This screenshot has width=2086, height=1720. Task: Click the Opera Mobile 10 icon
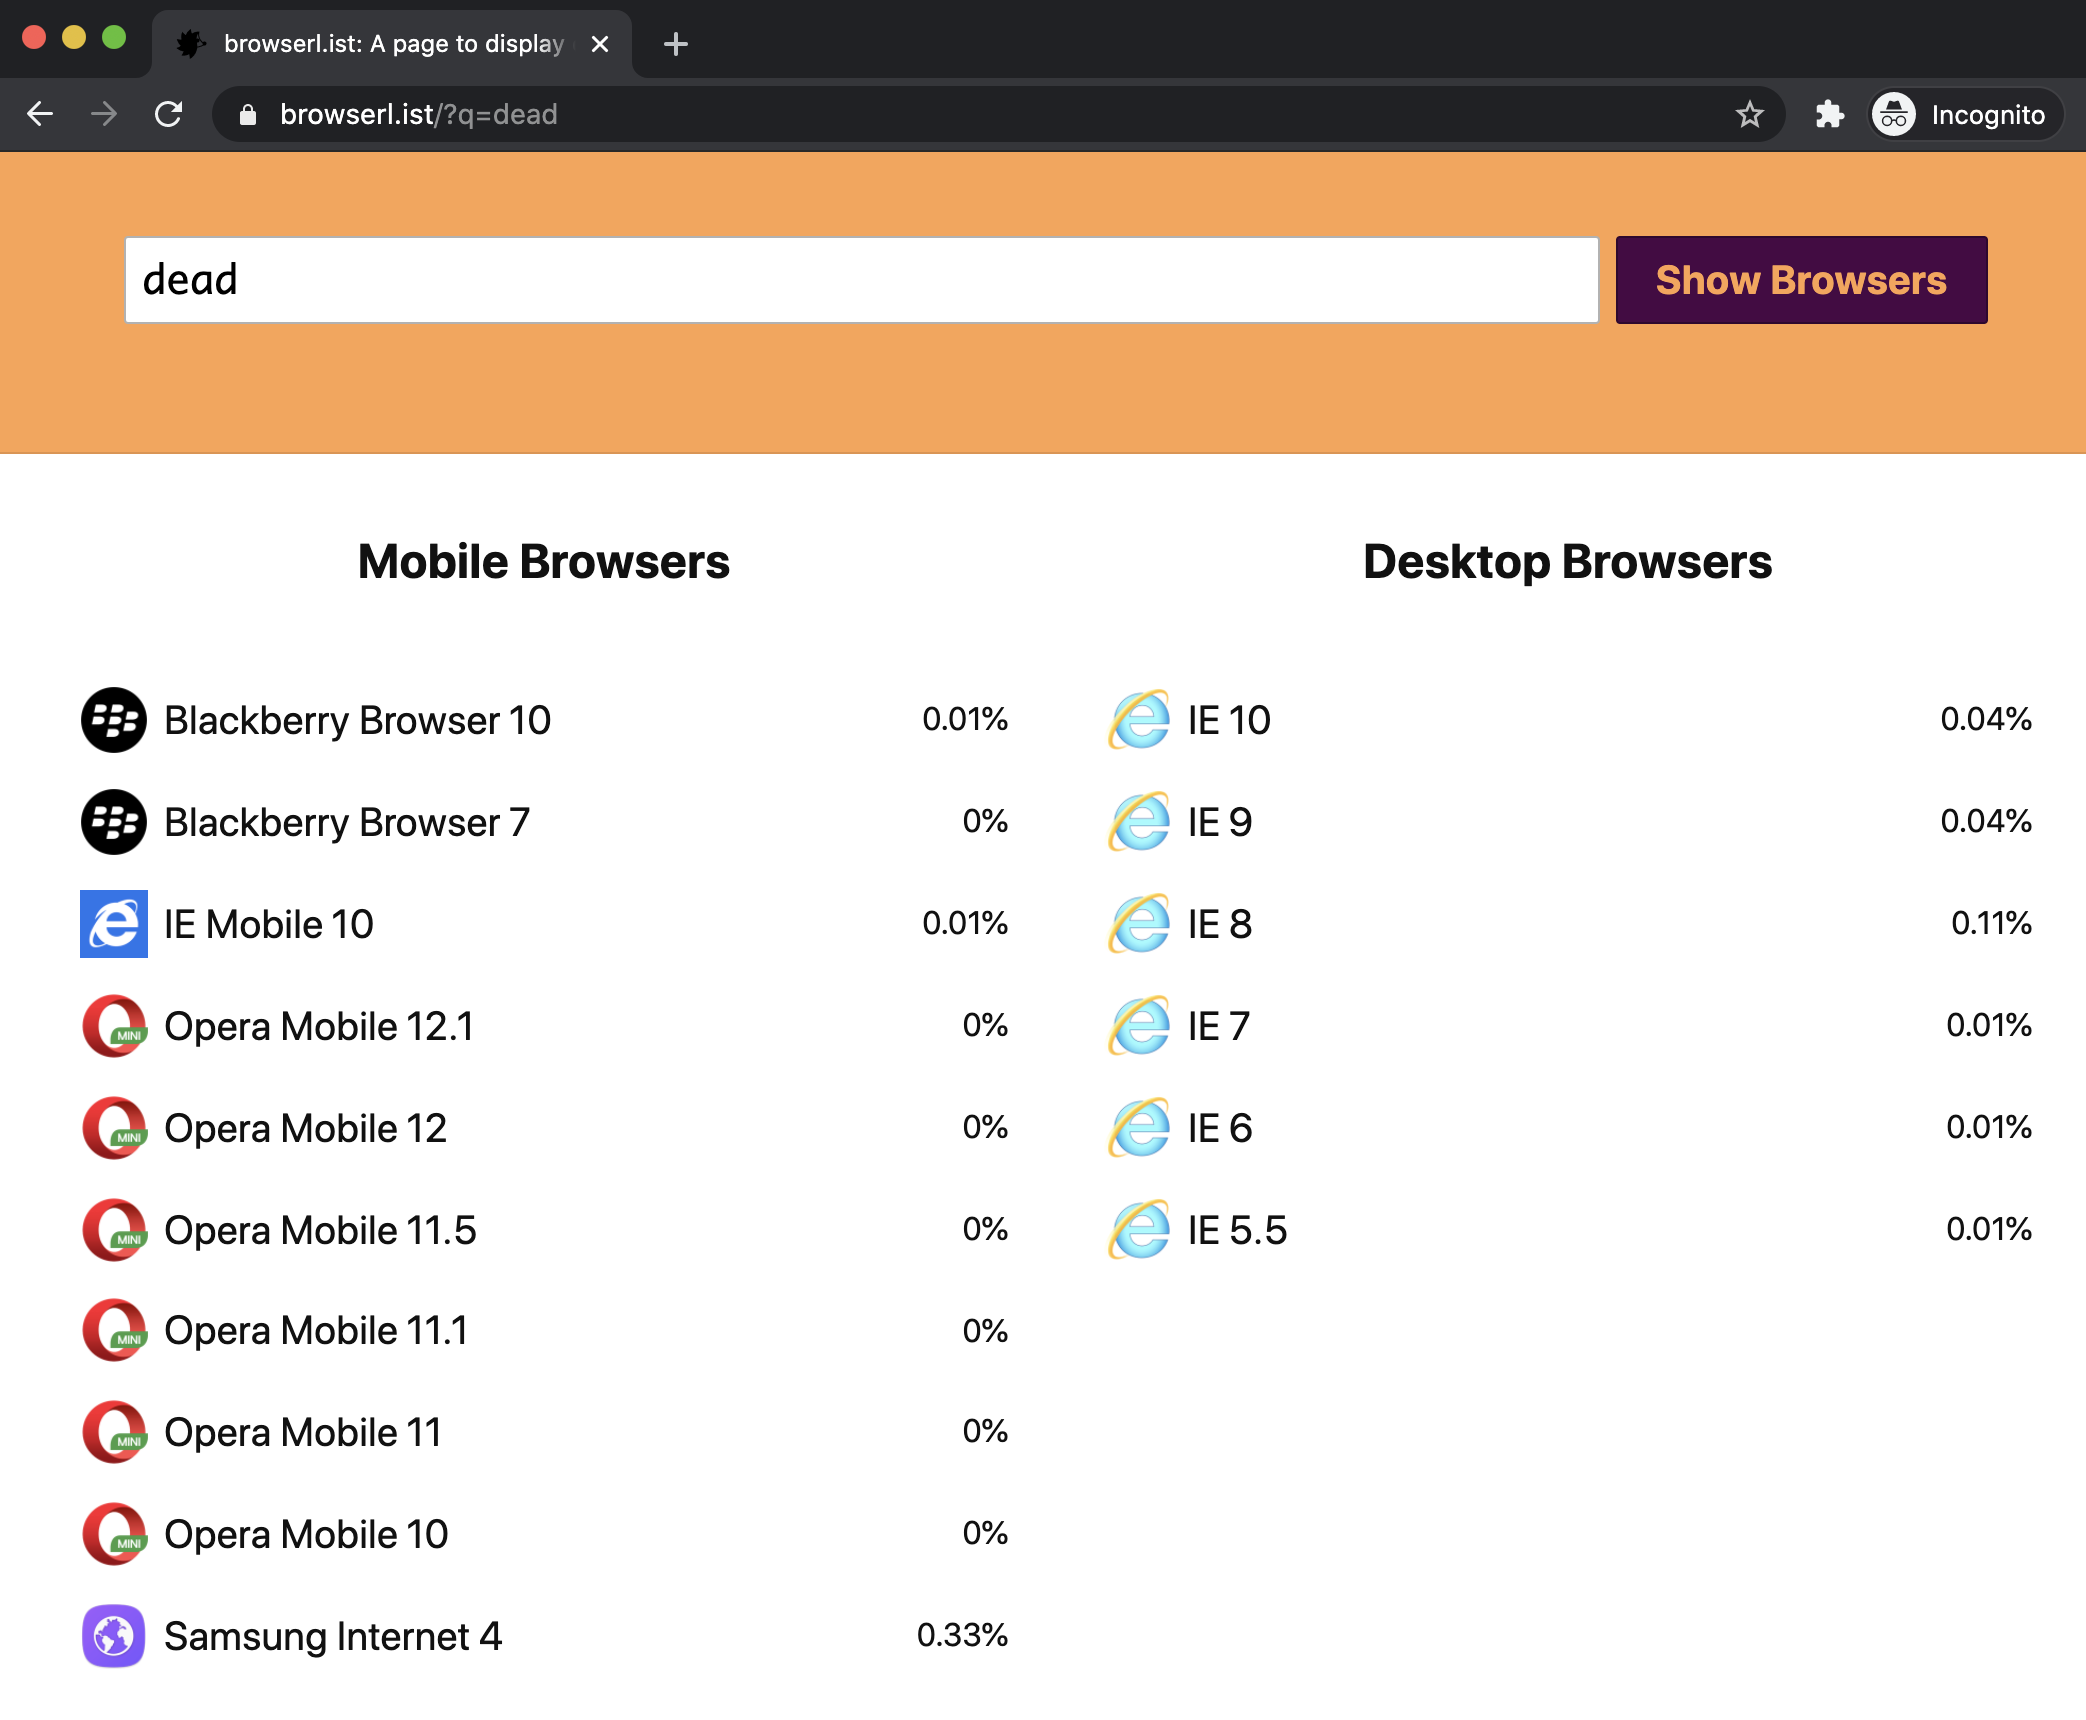pyautogui.click(x=114, y=1534)
